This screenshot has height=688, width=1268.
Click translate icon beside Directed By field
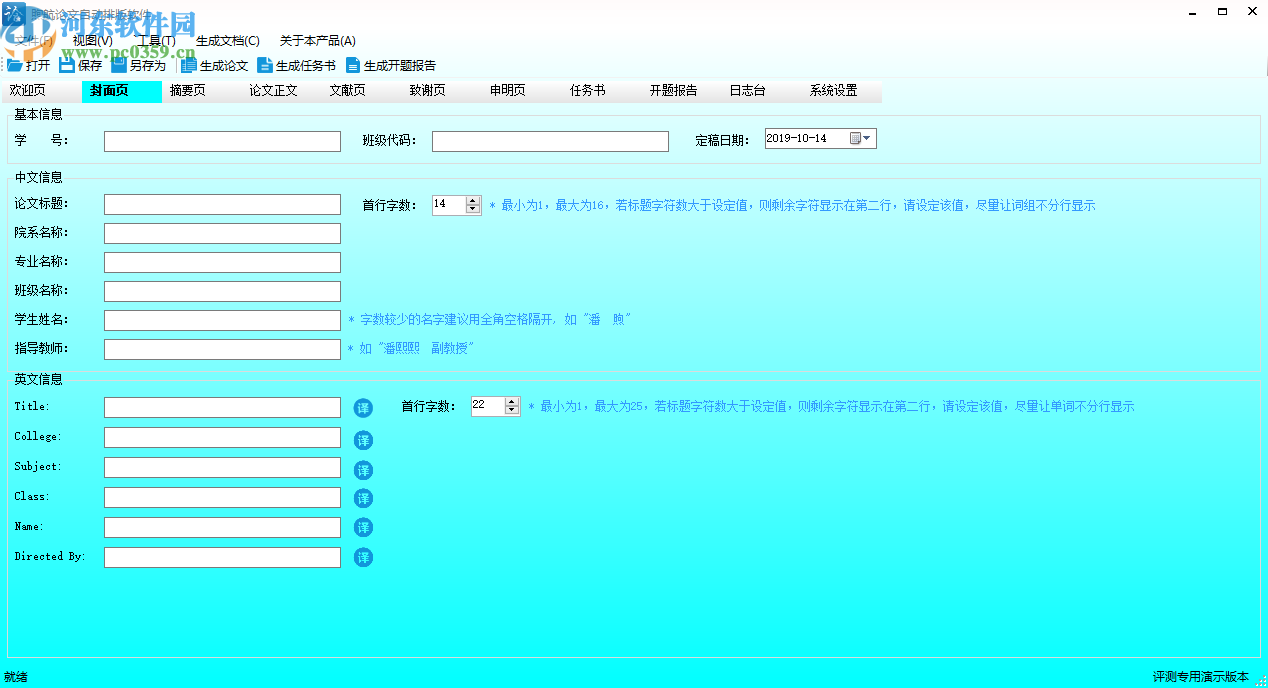click(363, 557)
